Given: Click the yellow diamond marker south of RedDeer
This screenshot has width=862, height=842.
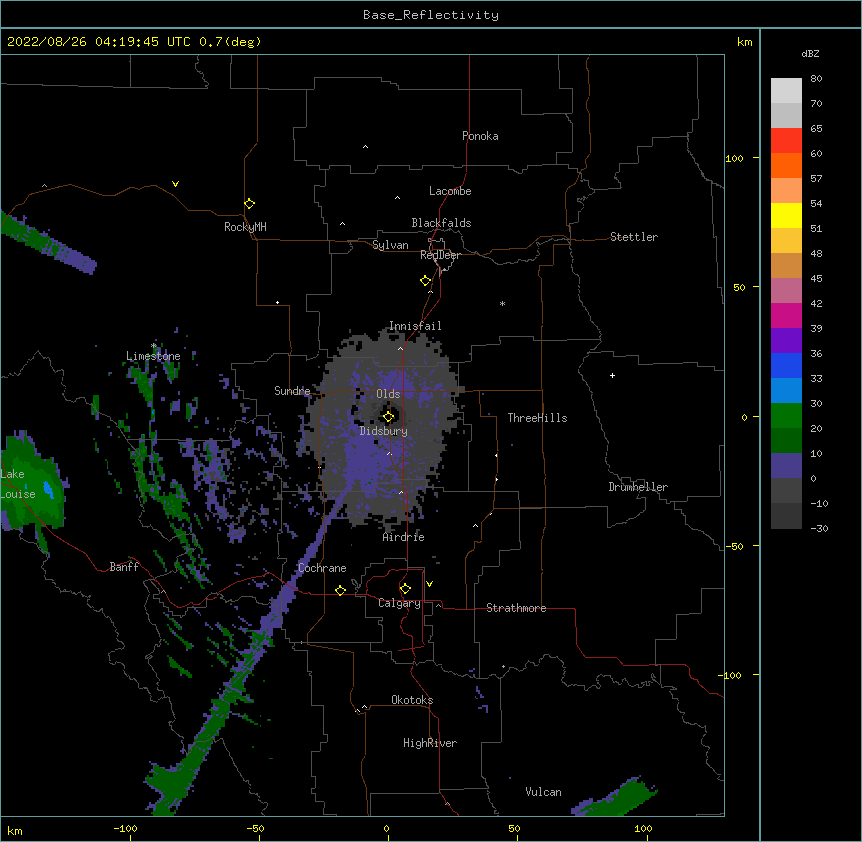Looking at the screenshot, I should point(426,281).
